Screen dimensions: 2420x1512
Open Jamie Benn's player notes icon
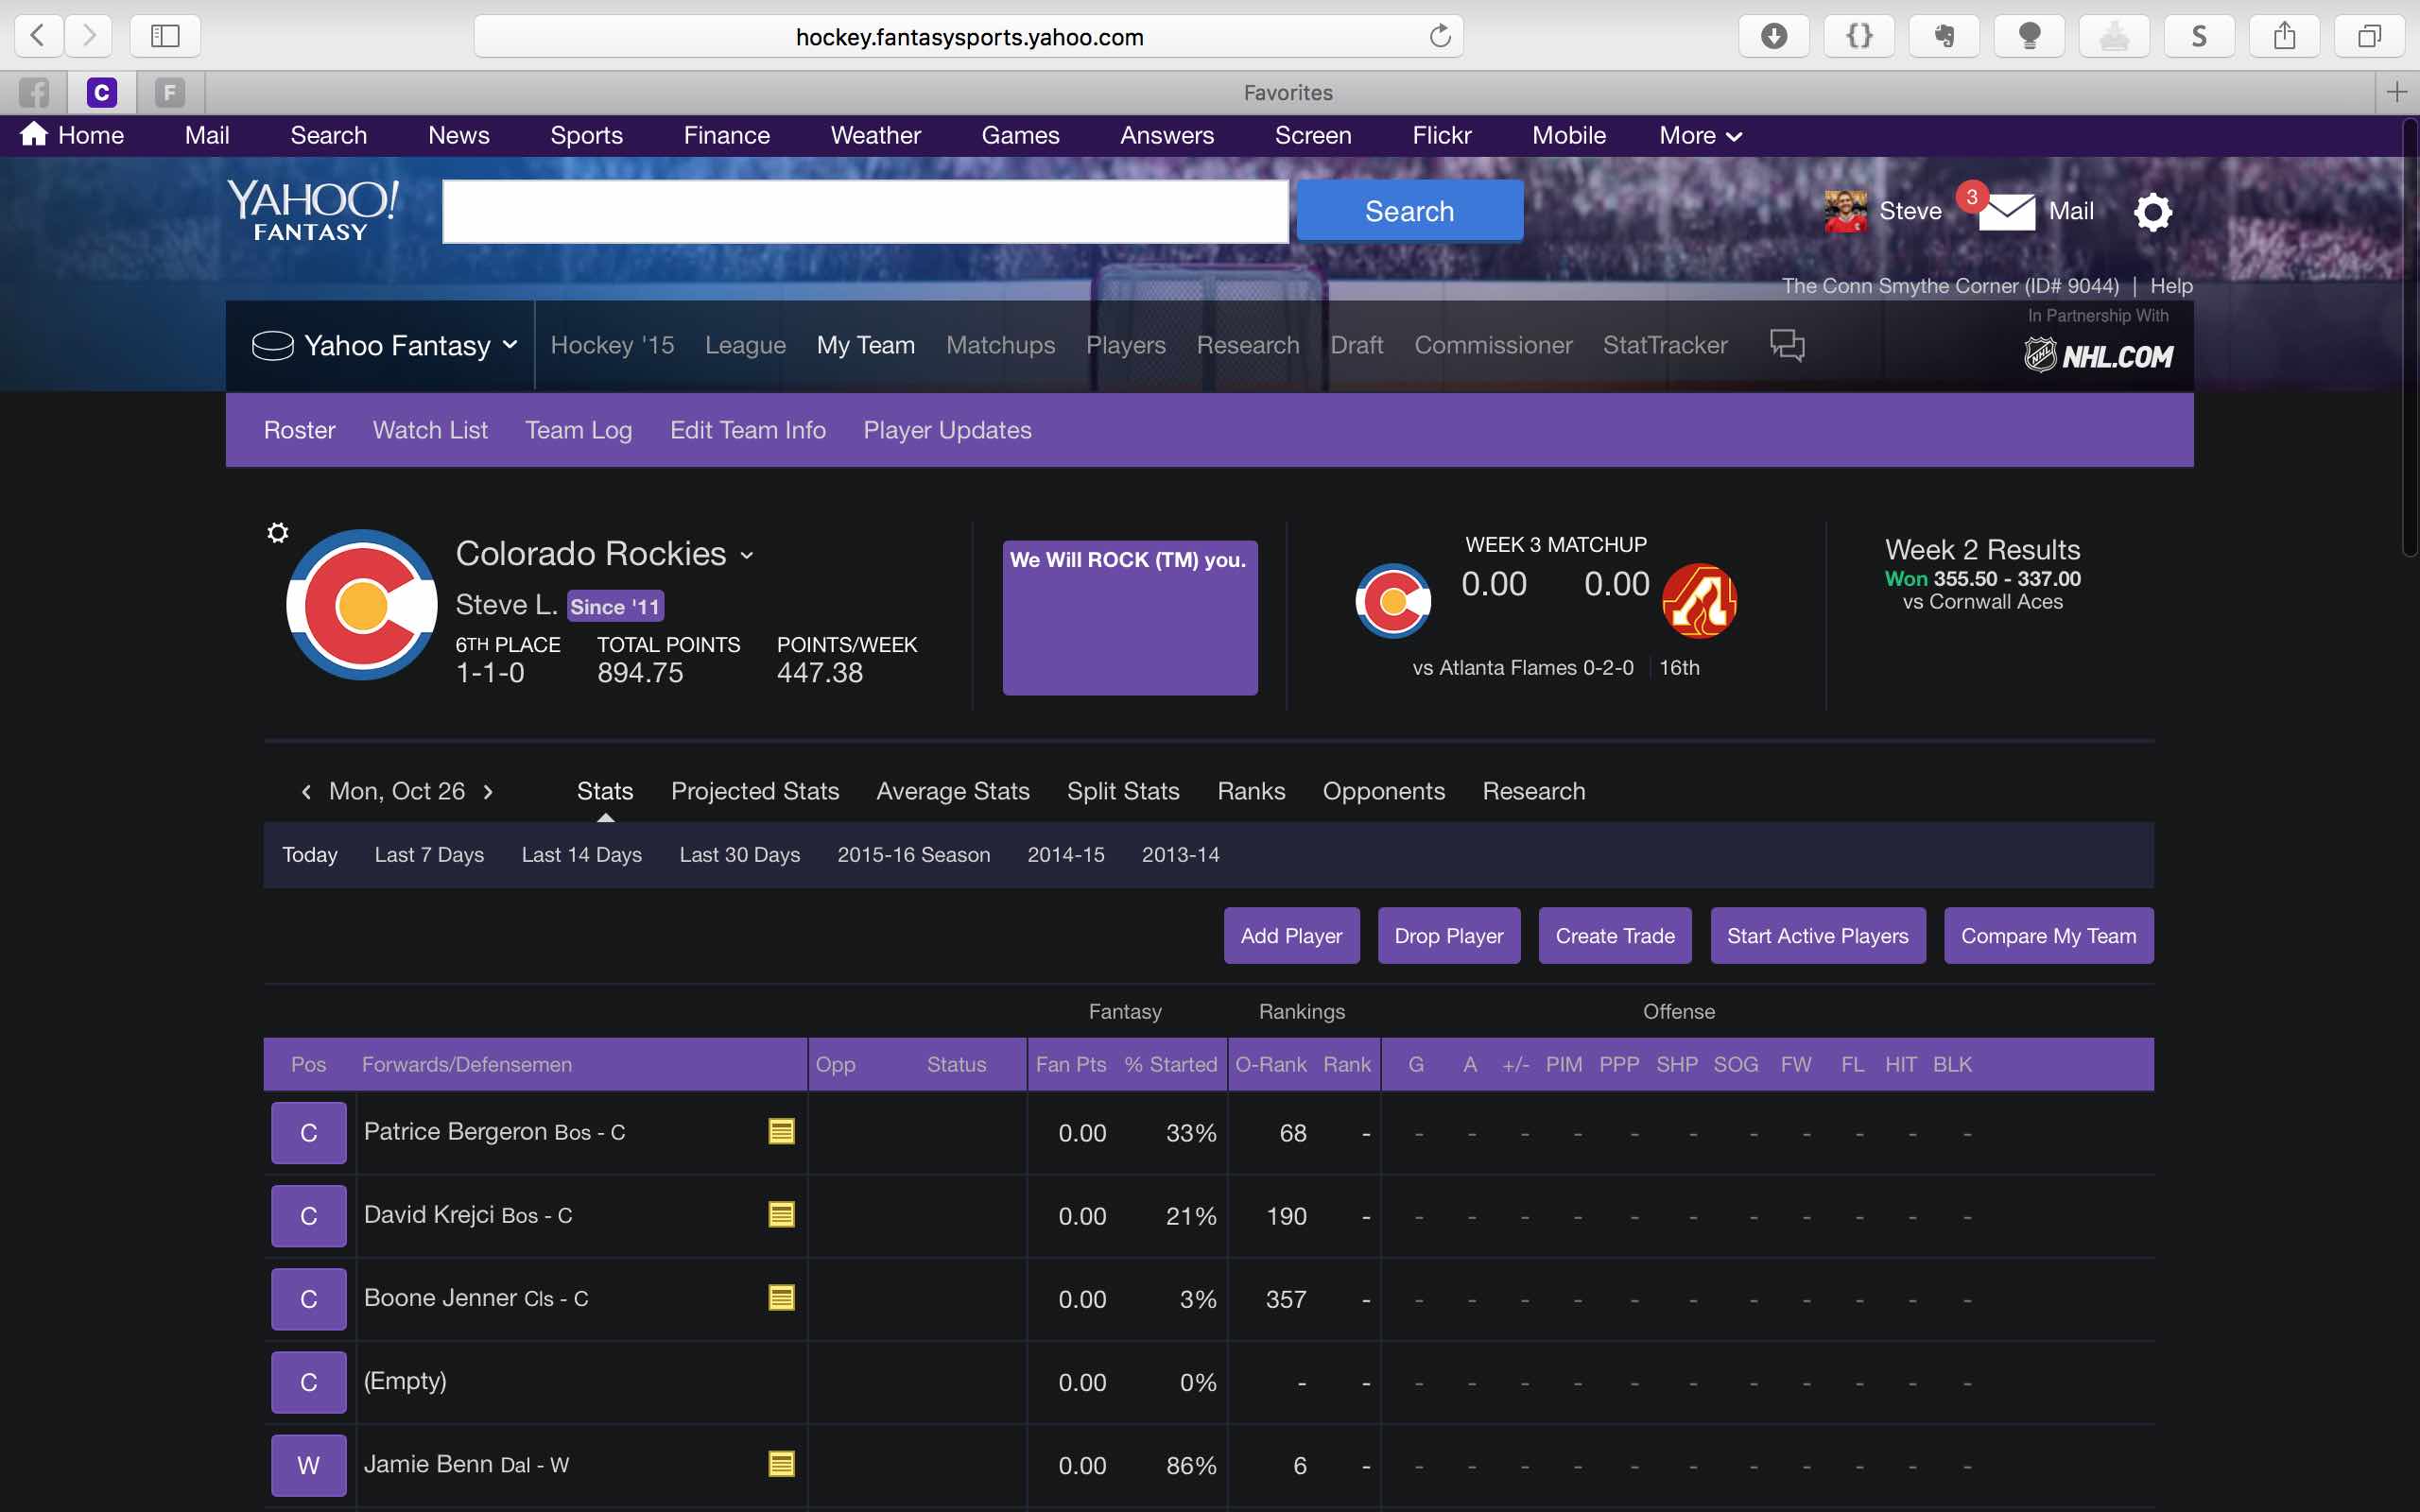point(781,1463)
